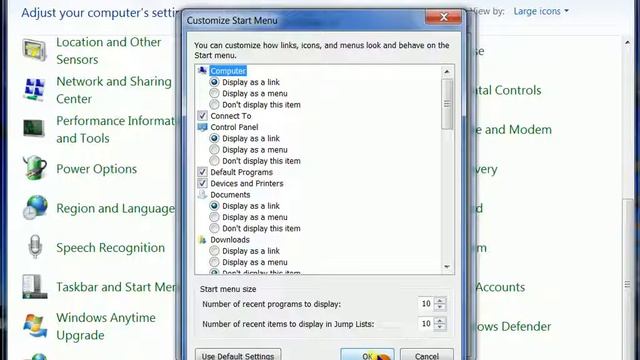The width and height of the screenshot is (640, 360).
Task: Open Performance Information and Tools icon
Action: pos(34,129)
